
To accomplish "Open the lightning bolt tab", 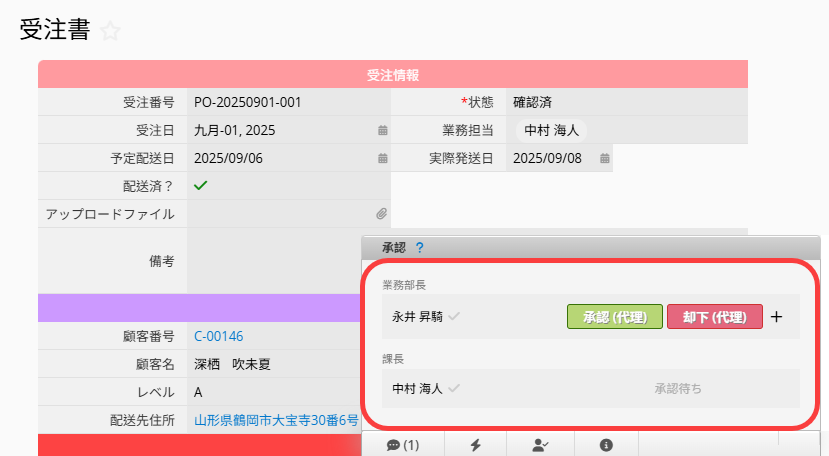I will [x=474, y=445].
